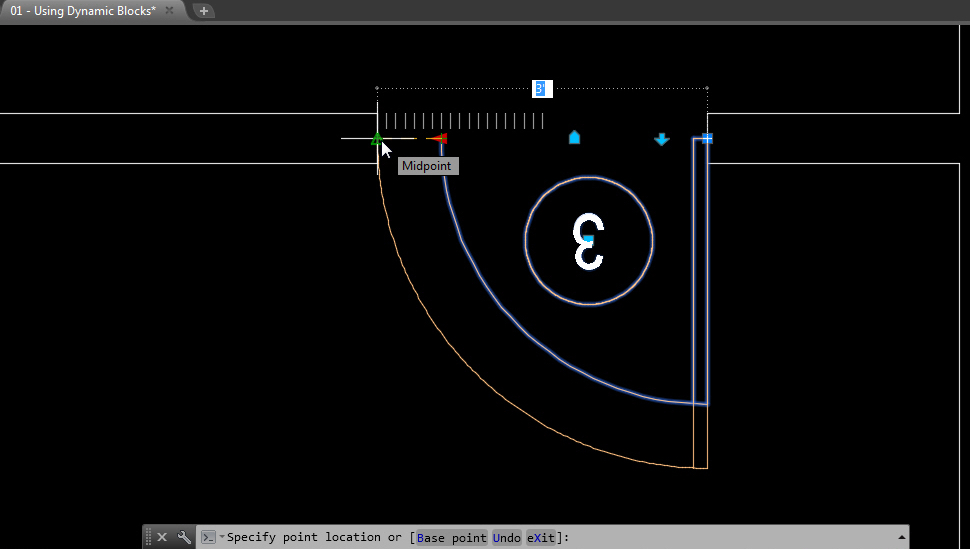Viewport: 970px width, 549px height.
Task: Click the dynamic input field showing 3'
Action: coord(542,89)
